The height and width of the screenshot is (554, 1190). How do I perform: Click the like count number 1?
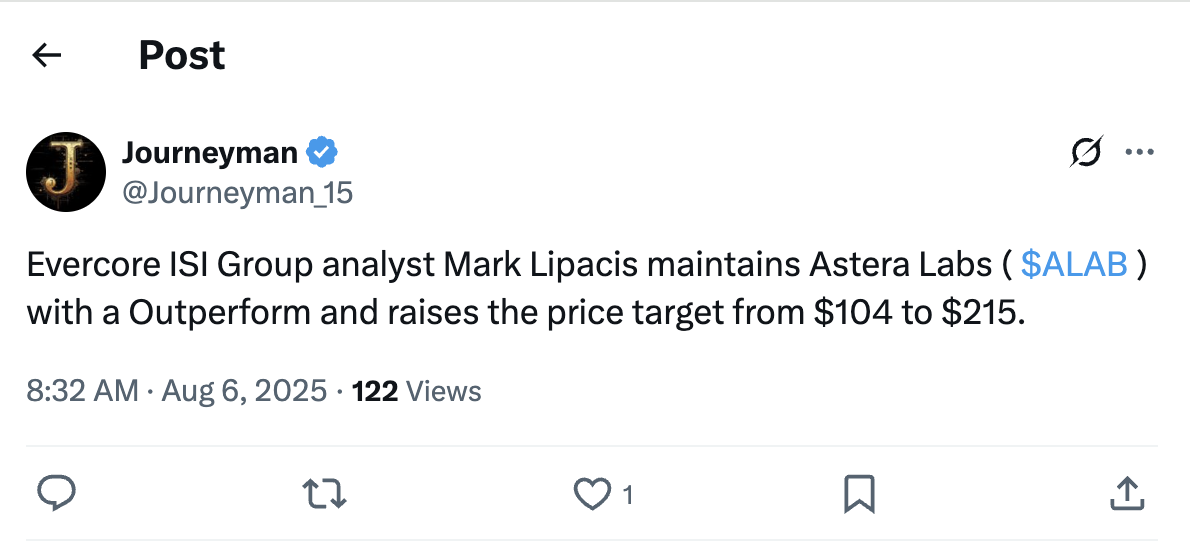click(x=627, y=494)
